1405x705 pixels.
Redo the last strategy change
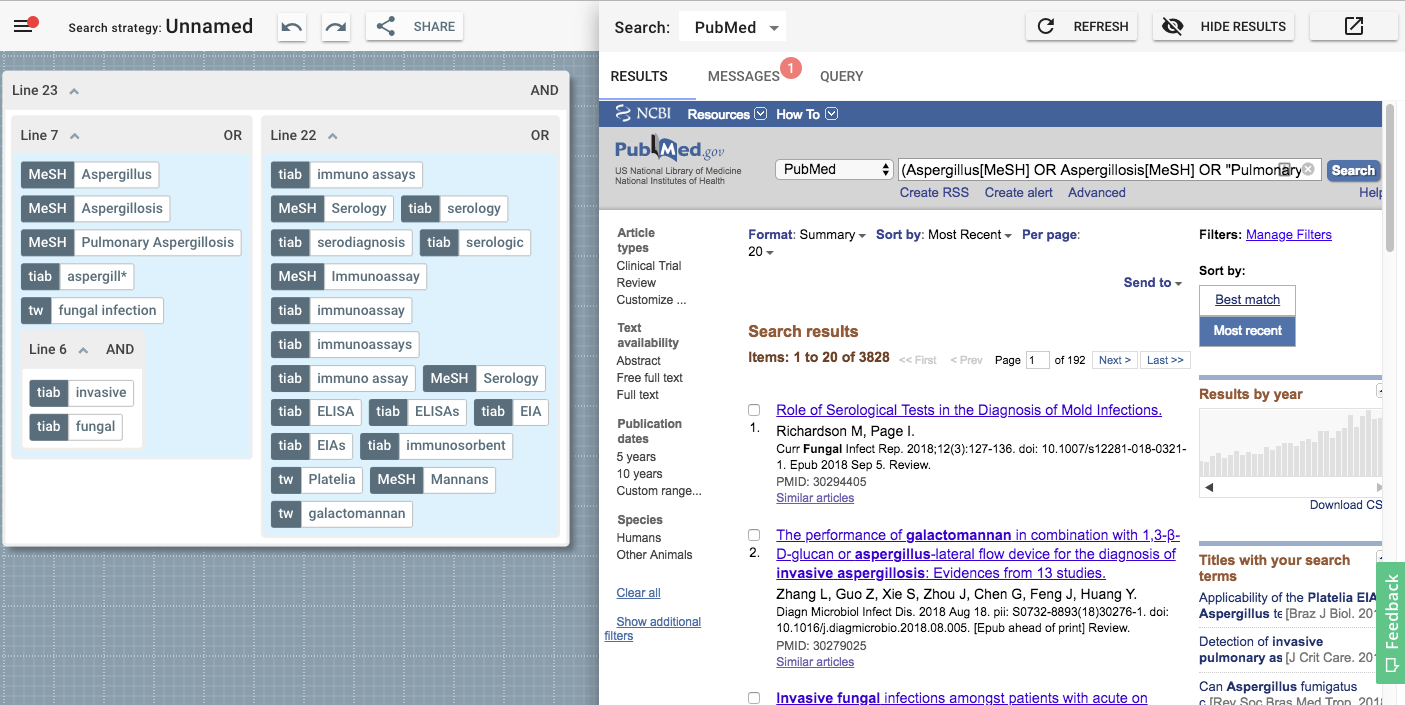pyautogui.click(x=336, y=27)
